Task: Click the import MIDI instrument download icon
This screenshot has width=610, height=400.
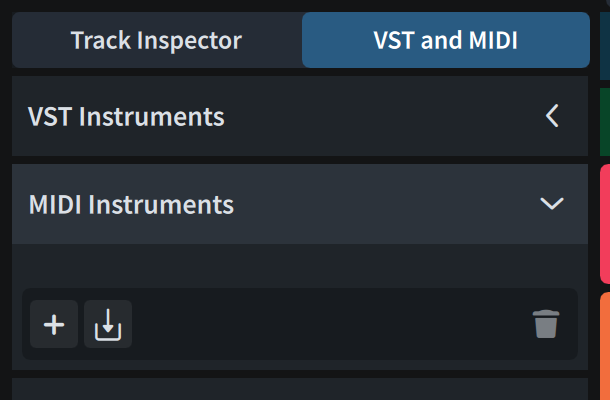Action: point(107,325)
